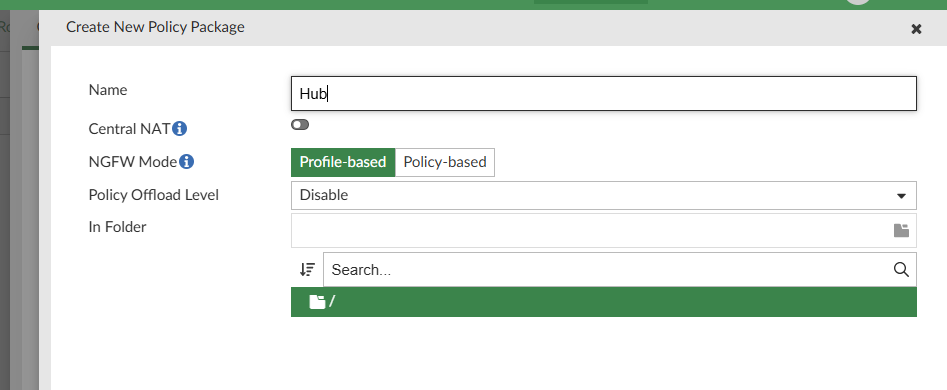Open the Policy Offload Level dropdown

(x=604, y=196)
